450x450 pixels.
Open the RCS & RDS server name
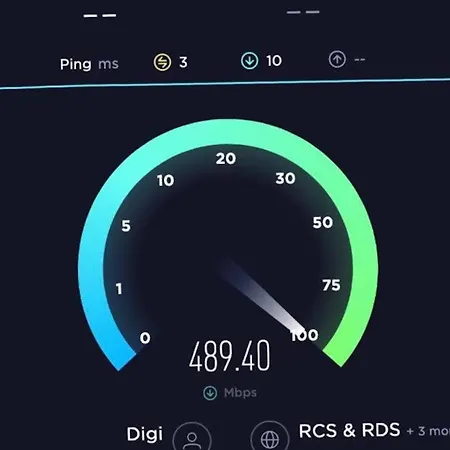point(349,430)
